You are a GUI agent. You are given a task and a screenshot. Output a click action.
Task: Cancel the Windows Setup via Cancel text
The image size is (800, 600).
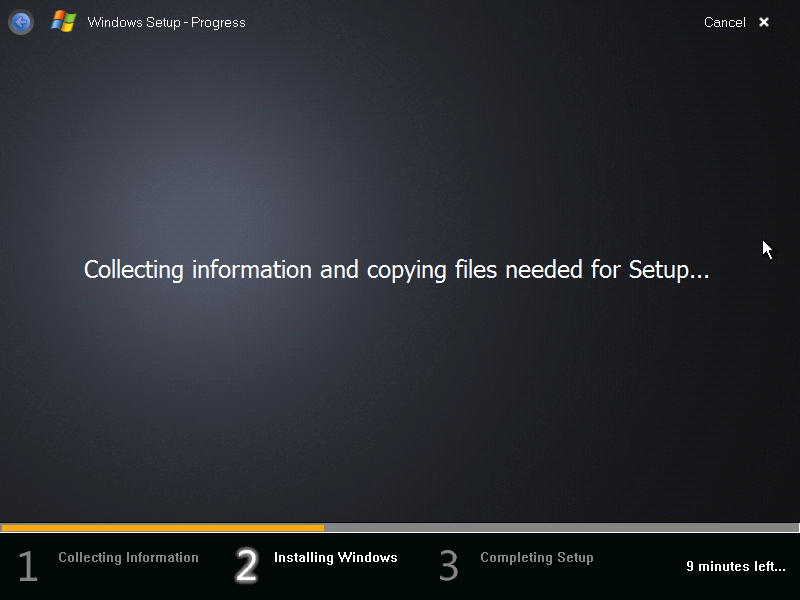(x=724, y=22)
